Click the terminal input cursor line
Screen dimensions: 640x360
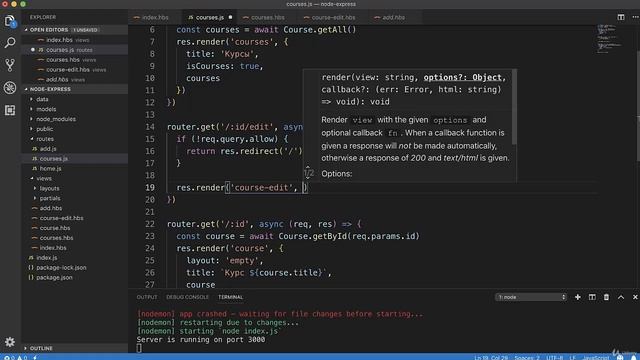139,348
